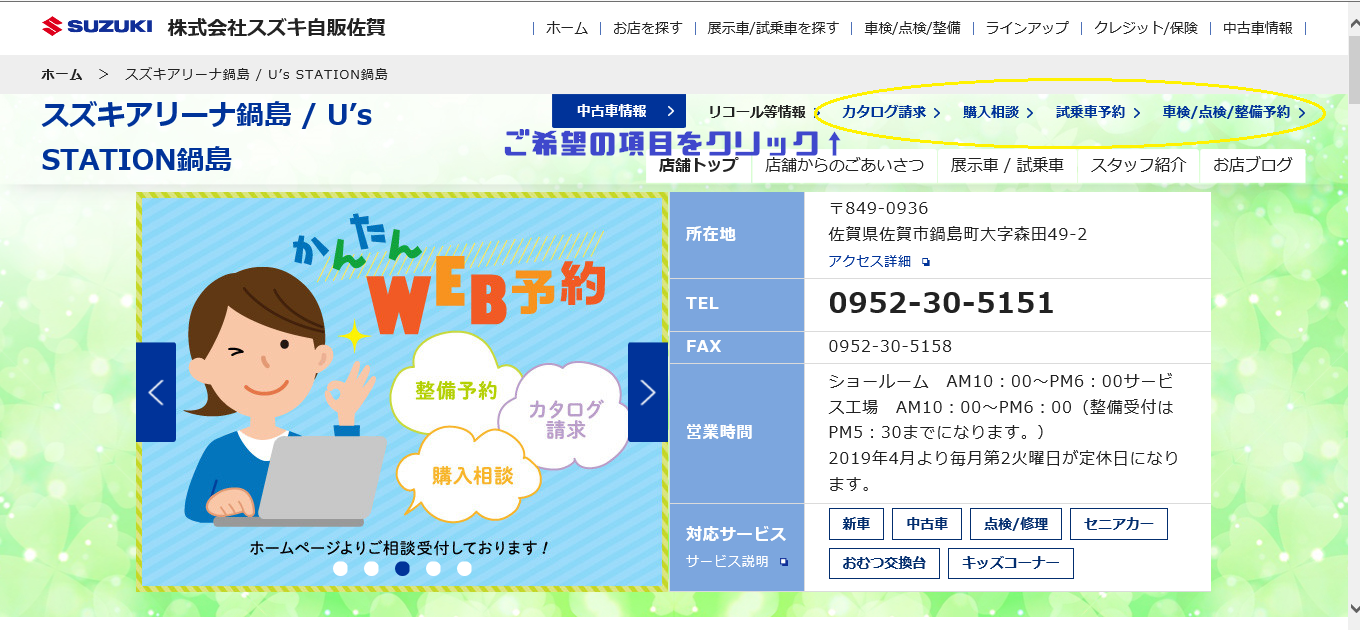The width and height of the screenshot is (1360, 630).
Task: Click the Suzuki logo in the header
Action: [x=97, y=27]
